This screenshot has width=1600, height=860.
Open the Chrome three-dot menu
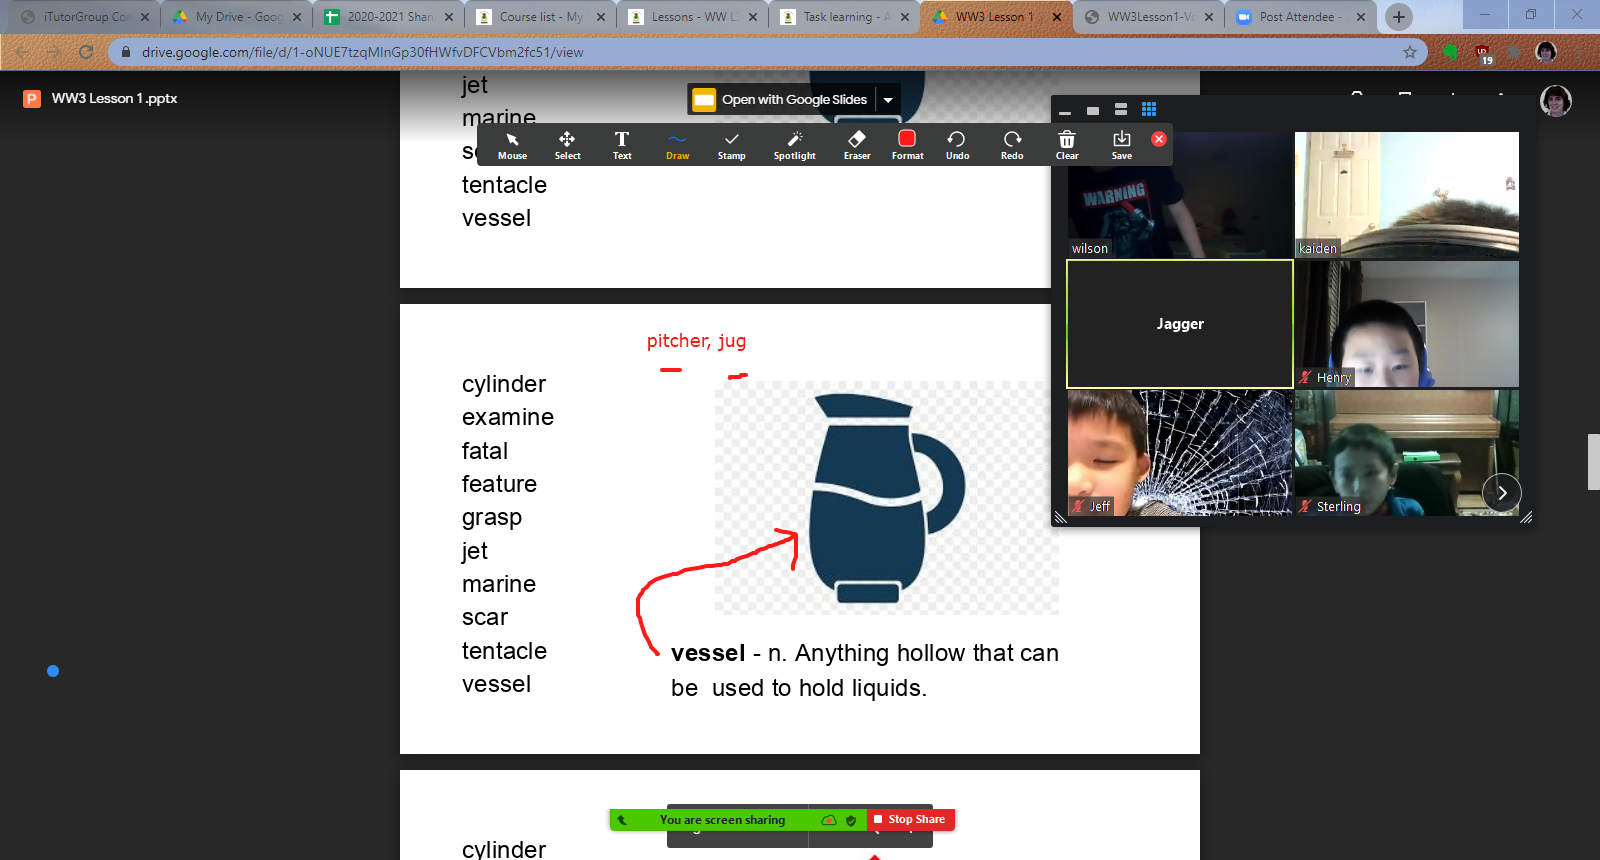pos(1579,52)
